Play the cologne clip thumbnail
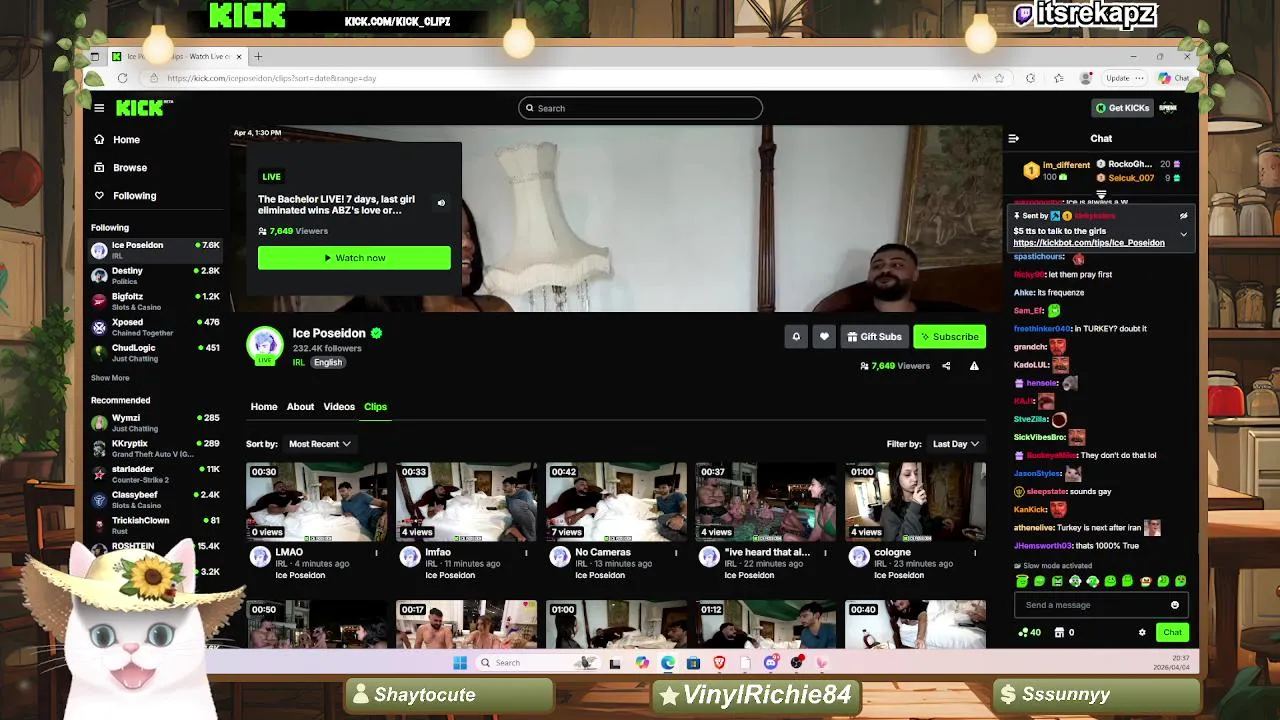This screenshot has height=720, width=1280. [915, 501]
